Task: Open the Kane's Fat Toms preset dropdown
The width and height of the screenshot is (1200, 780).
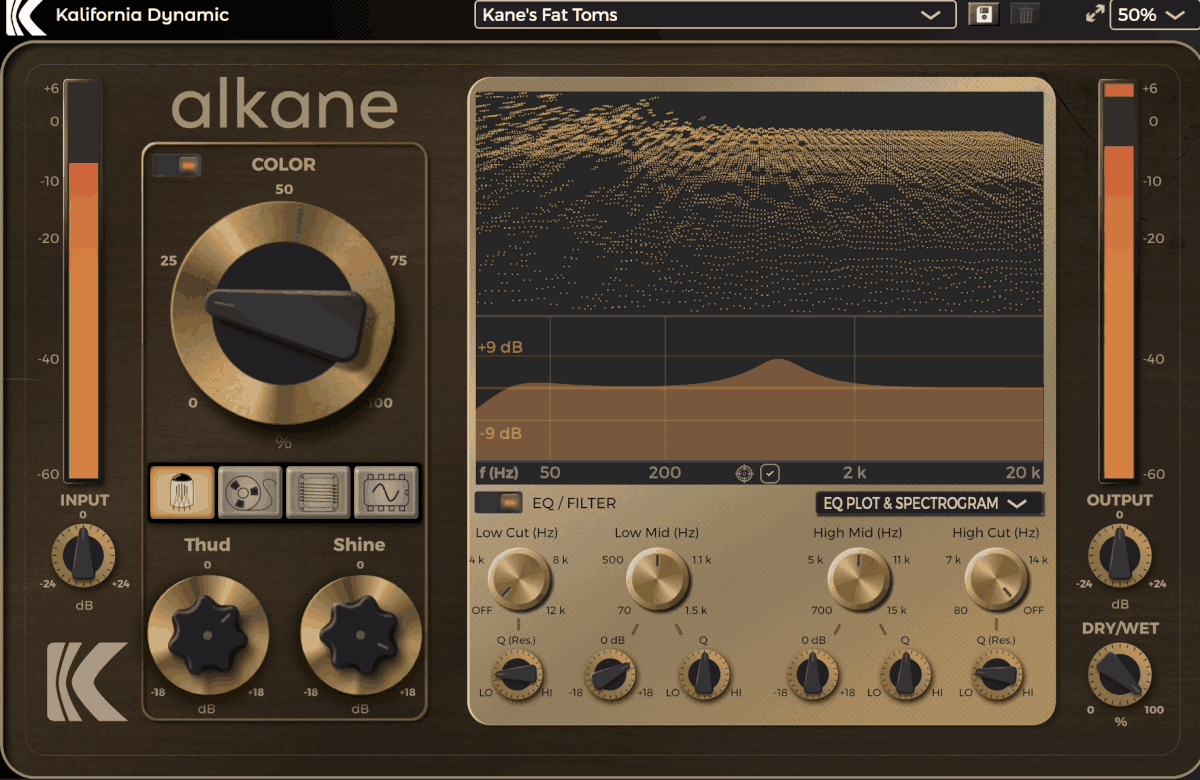Action: click(713, 15)
